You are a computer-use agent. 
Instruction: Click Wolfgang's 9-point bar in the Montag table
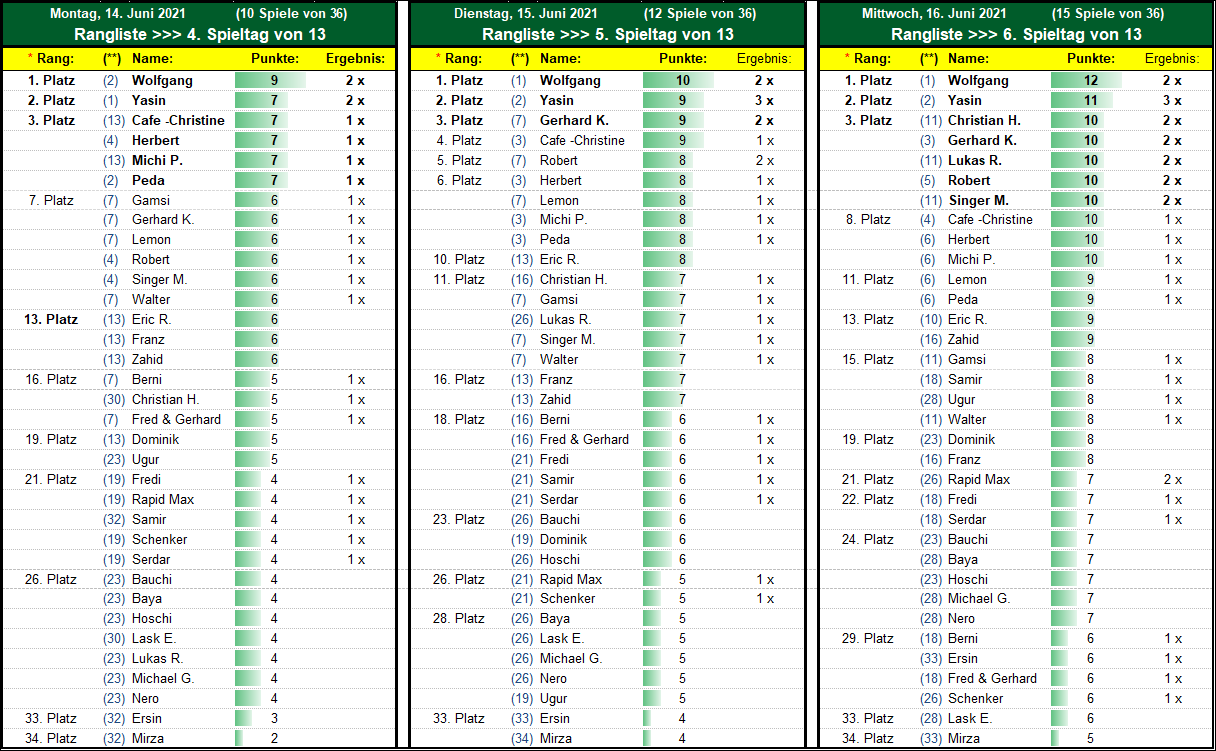(x=270, y=80)
